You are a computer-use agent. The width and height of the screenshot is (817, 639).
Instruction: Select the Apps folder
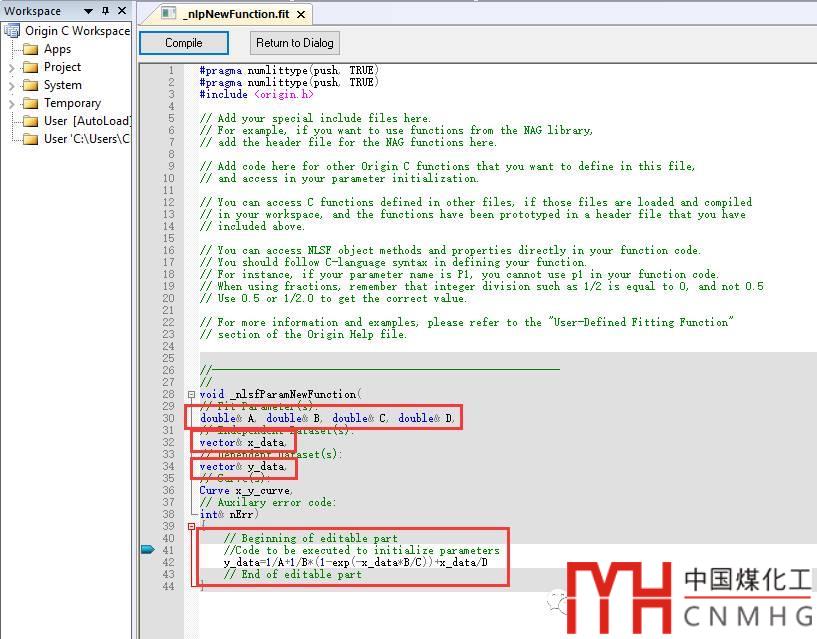tap(57, 49)
